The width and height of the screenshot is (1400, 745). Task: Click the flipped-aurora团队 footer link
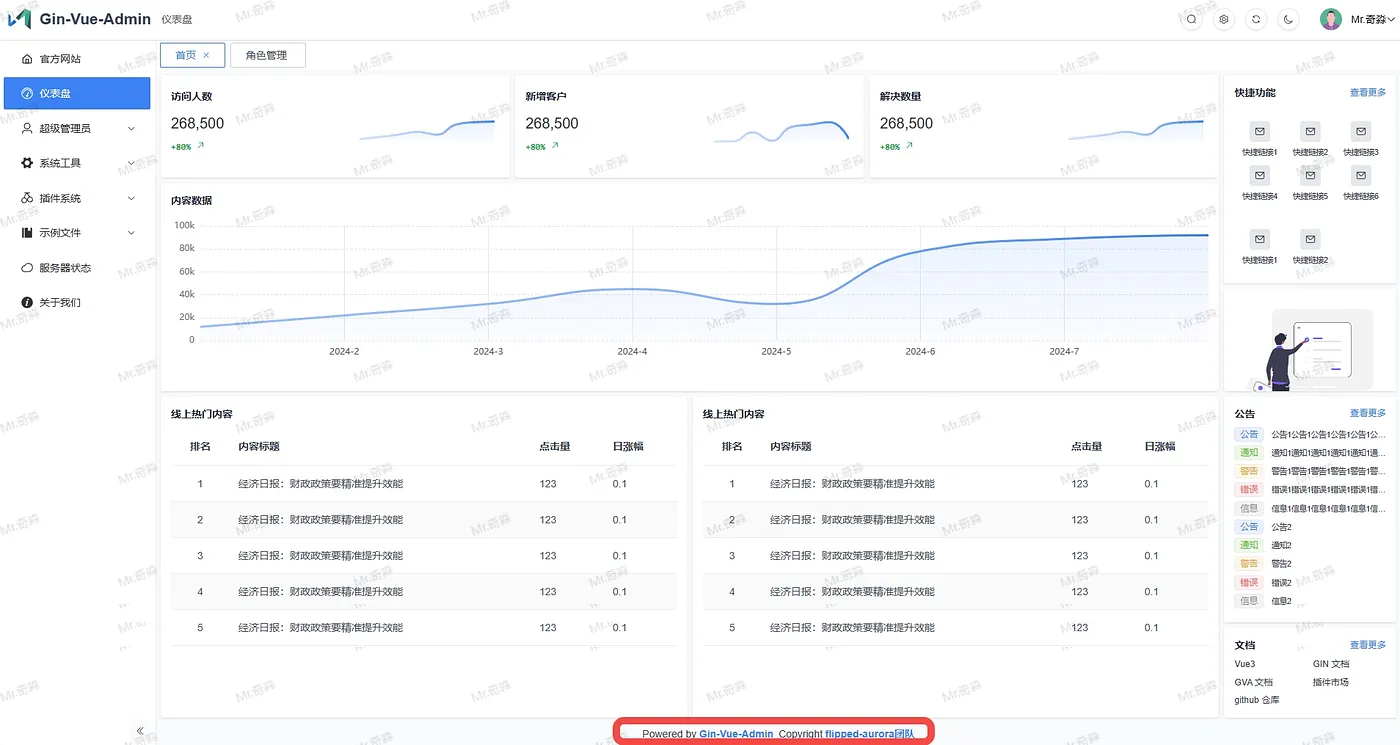pyautogui.click(x=870, y=734)
